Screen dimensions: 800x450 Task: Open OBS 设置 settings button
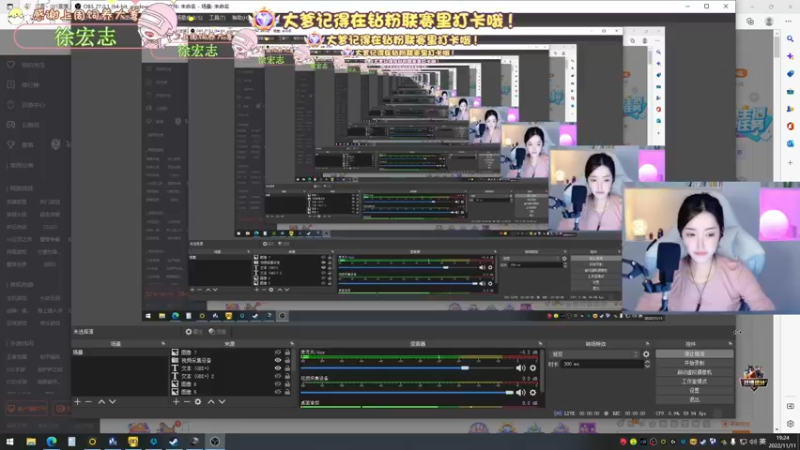pyautogui.click(x=694, y=390)
